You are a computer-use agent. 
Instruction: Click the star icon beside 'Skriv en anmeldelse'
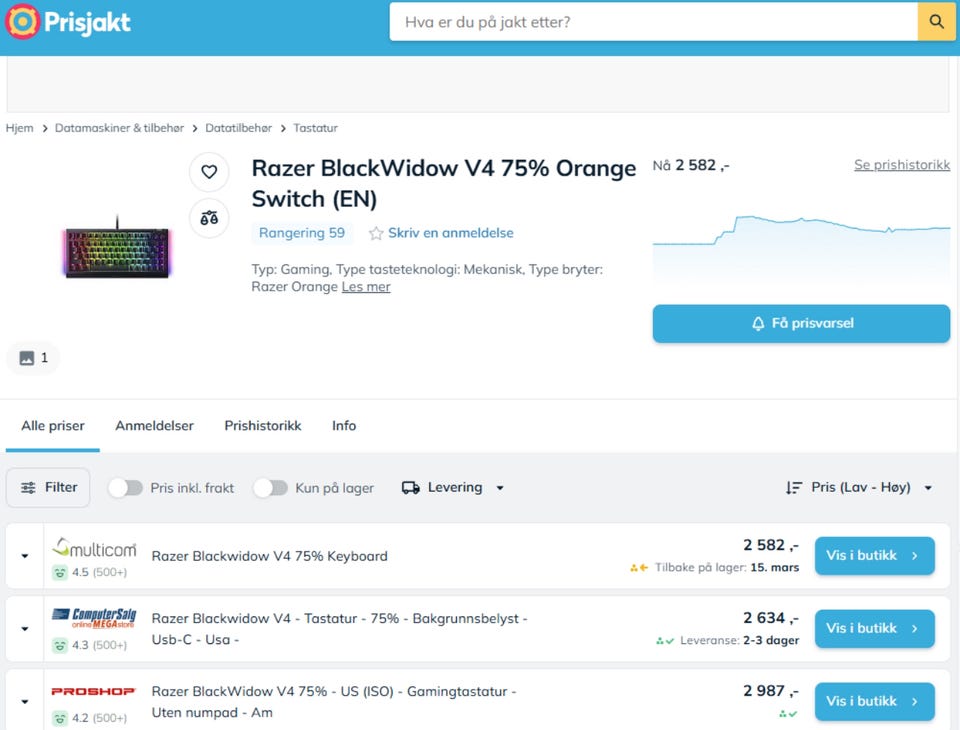click(x=376, y=233)
